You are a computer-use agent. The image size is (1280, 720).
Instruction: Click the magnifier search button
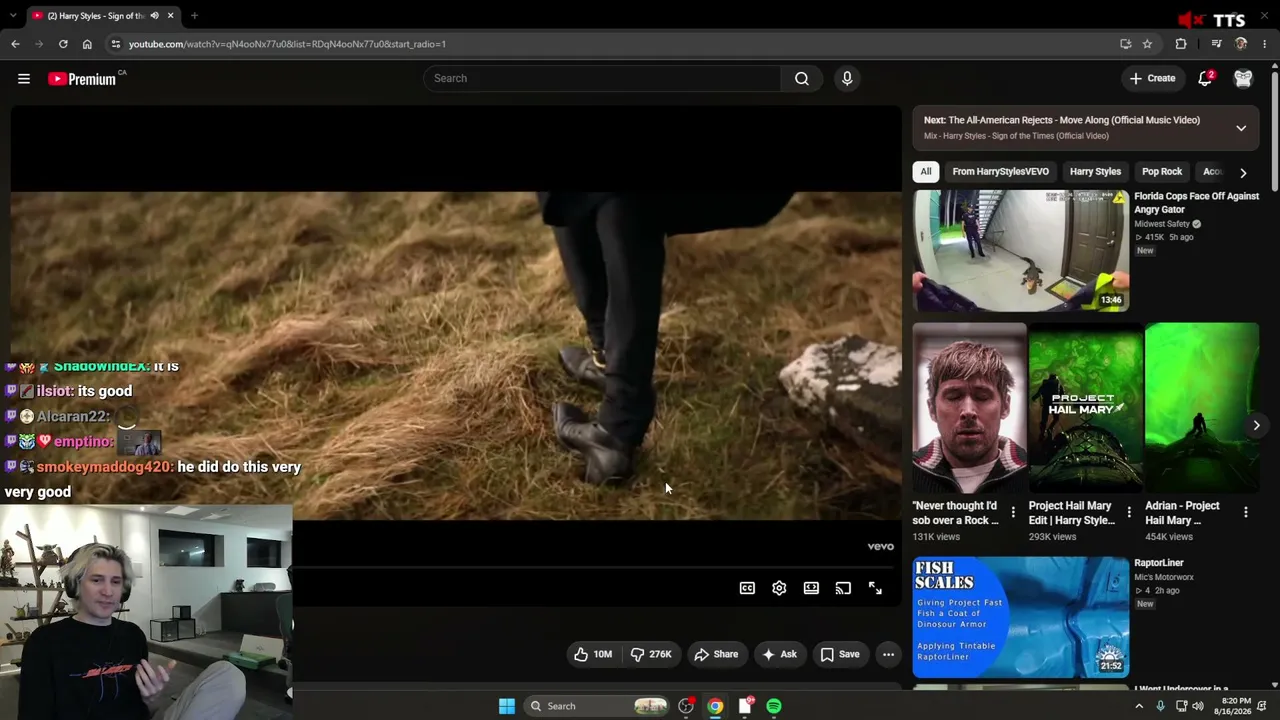[801, 79]
